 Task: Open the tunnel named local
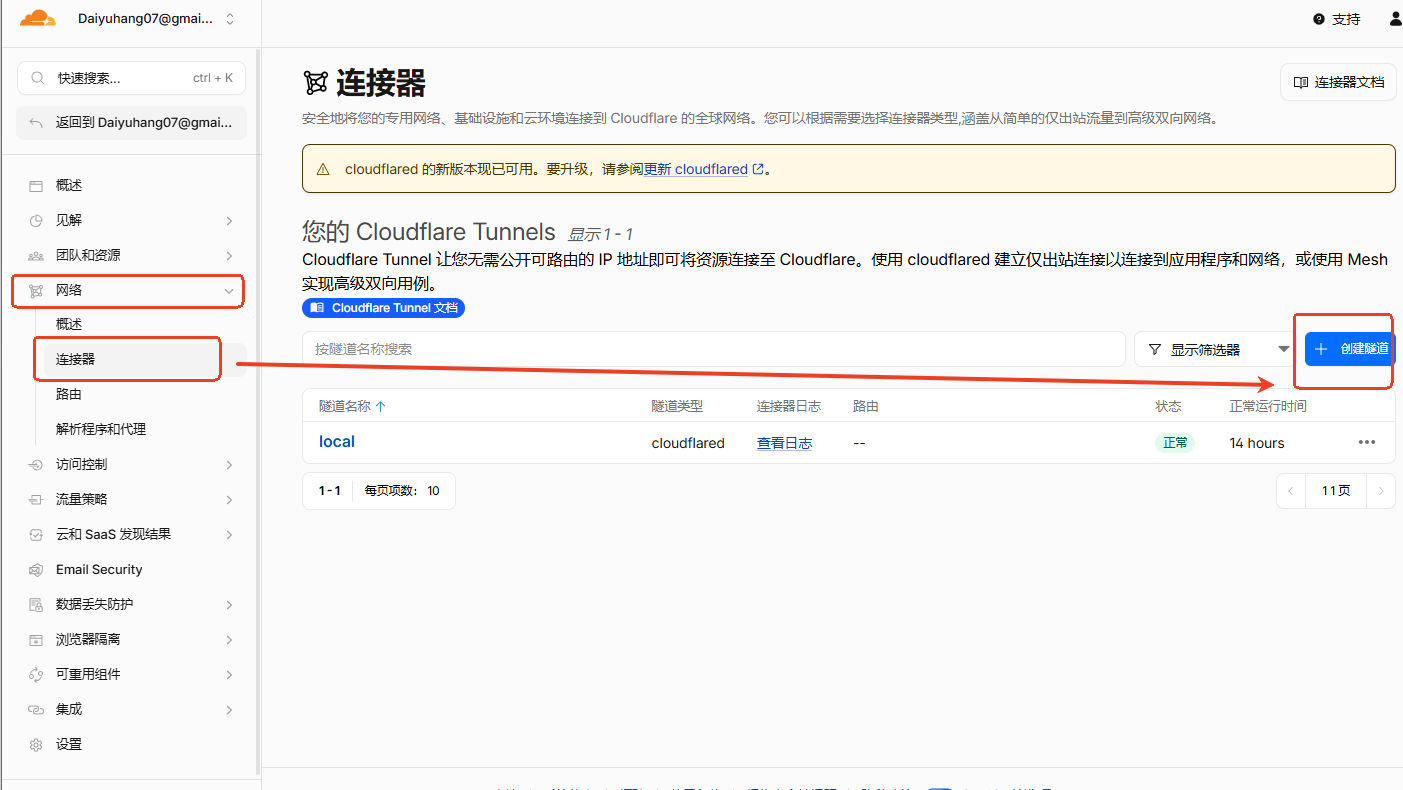337,442
